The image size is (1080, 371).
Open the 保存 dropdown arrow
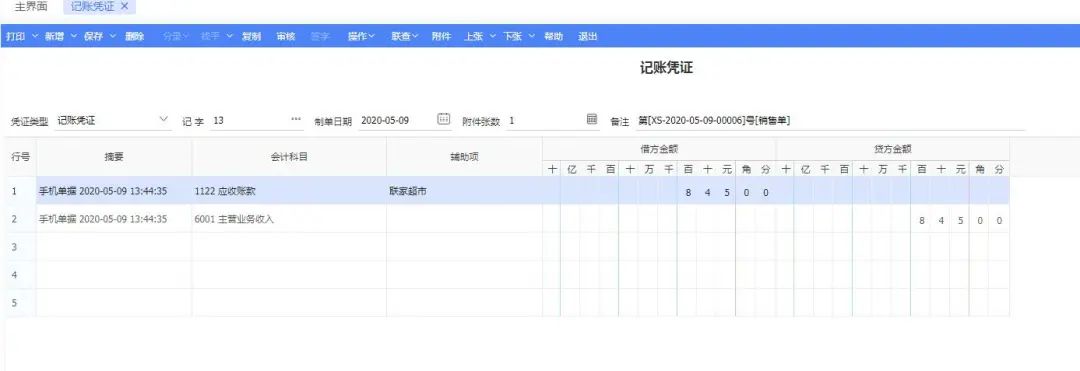click(x=113, y=36)
